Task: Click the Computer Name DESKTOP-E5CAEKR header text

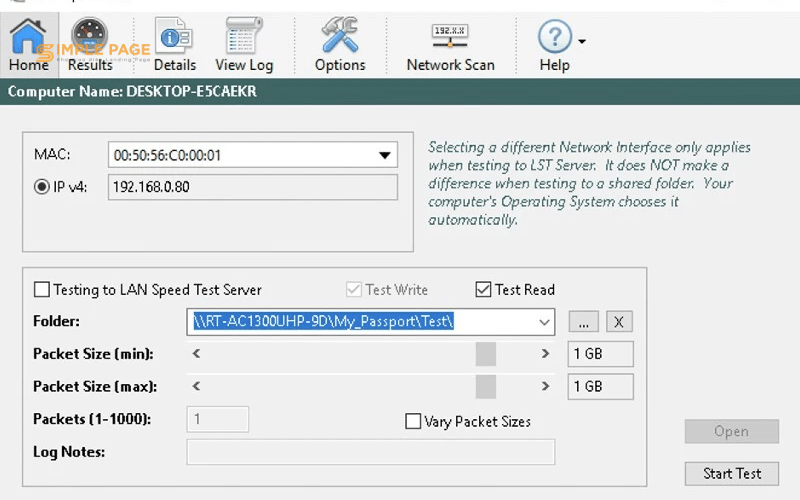Action: point(132,92)
